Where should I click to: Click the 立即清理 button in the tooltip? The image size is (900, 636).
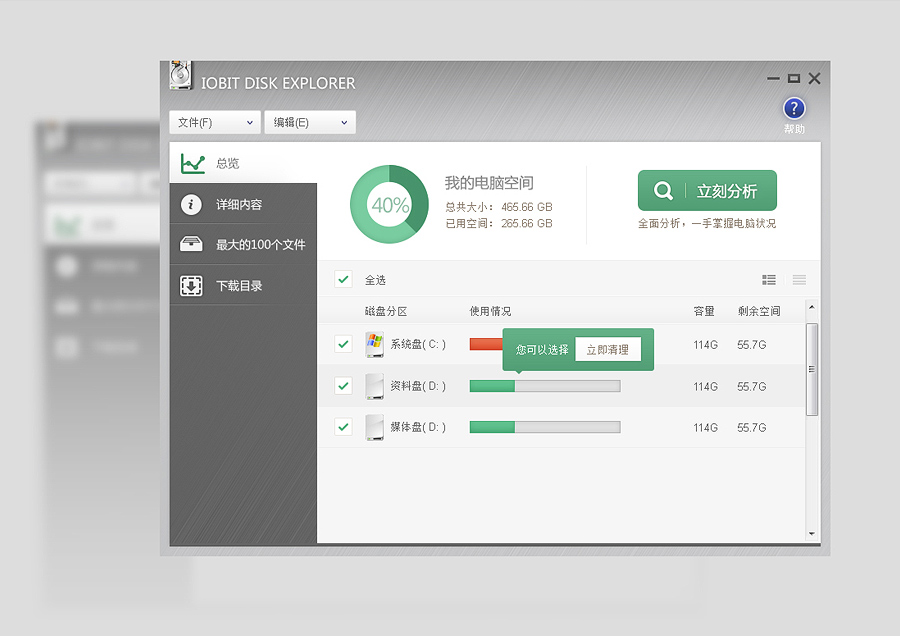[x=608, y=350]
